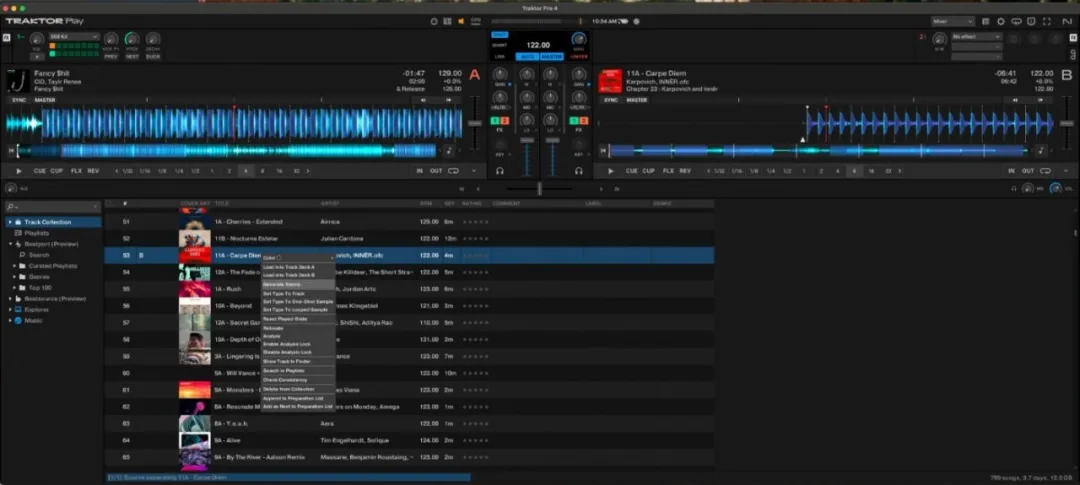Click the nudge-left crossfader arrow
This screenshot has width=1080, height=485.
click(x=478, y=188)
